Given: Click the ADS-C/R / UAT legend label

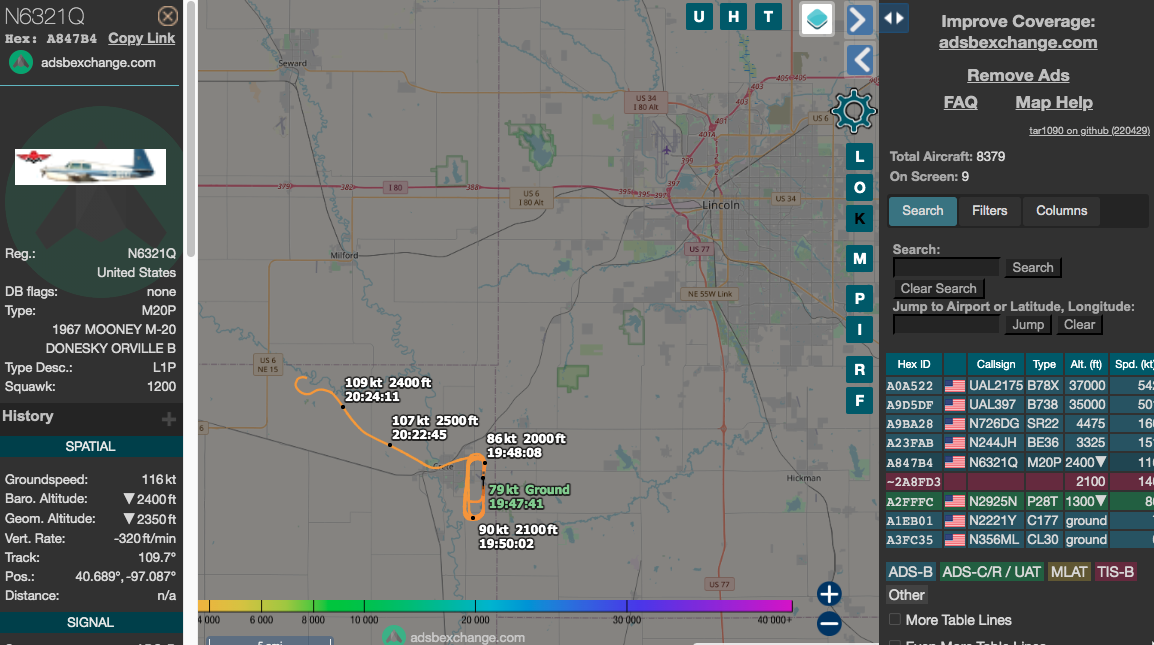Looking at the screenshot, I should click(991, 572).
